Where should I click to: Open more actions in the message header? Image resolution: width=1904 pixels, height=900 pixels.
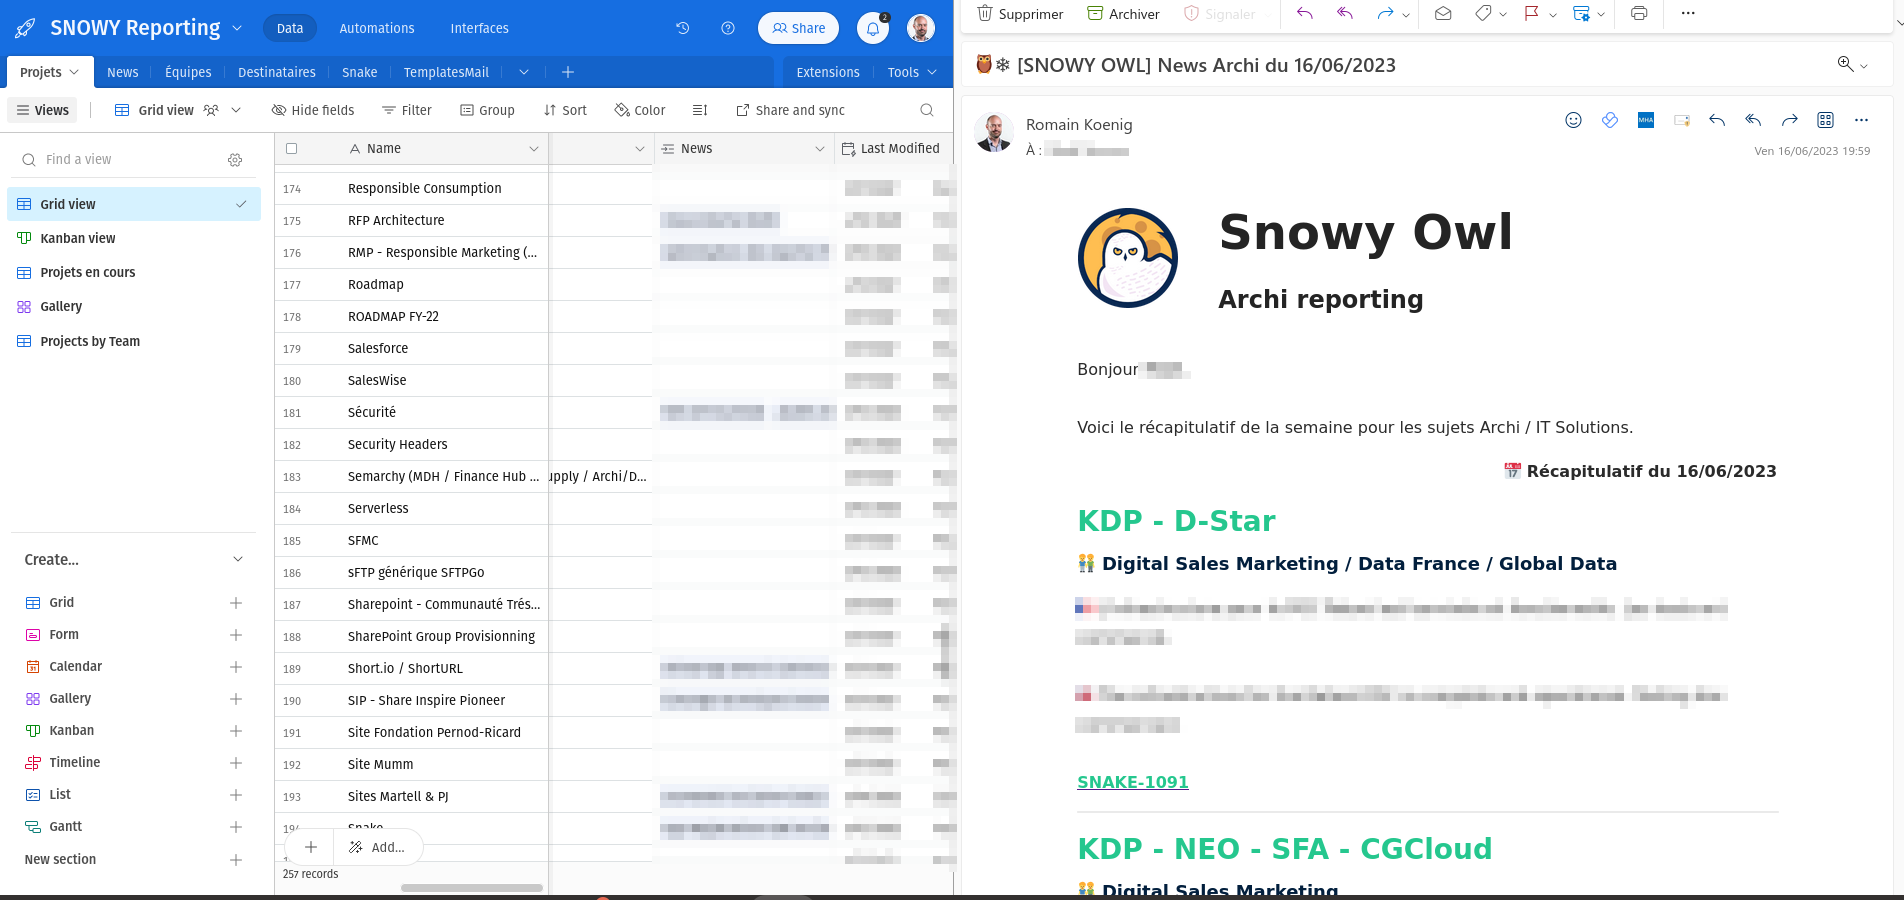pyautogui.click(x=1861, y=120)
